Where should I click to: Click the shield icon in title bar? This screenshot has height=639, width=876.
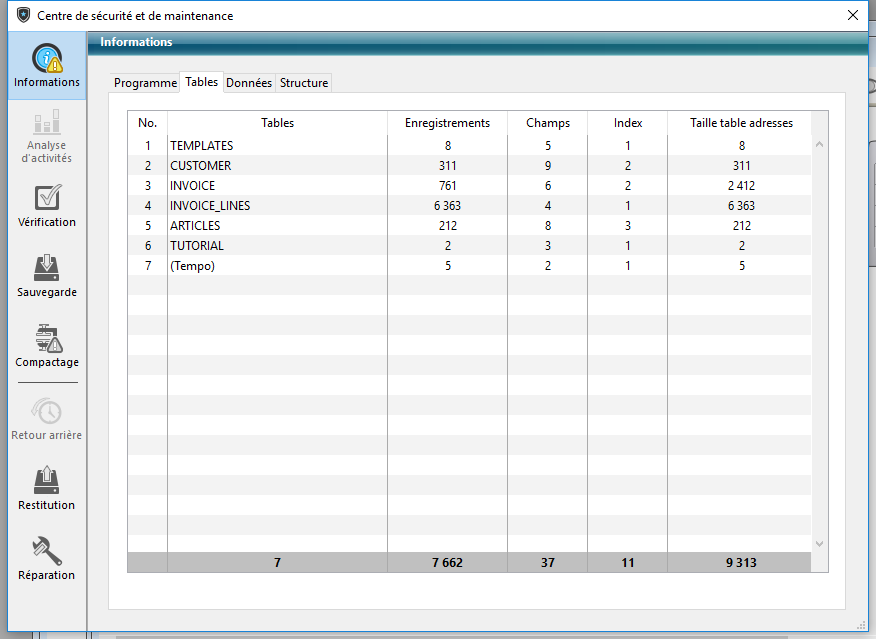(x=23, y=15)
